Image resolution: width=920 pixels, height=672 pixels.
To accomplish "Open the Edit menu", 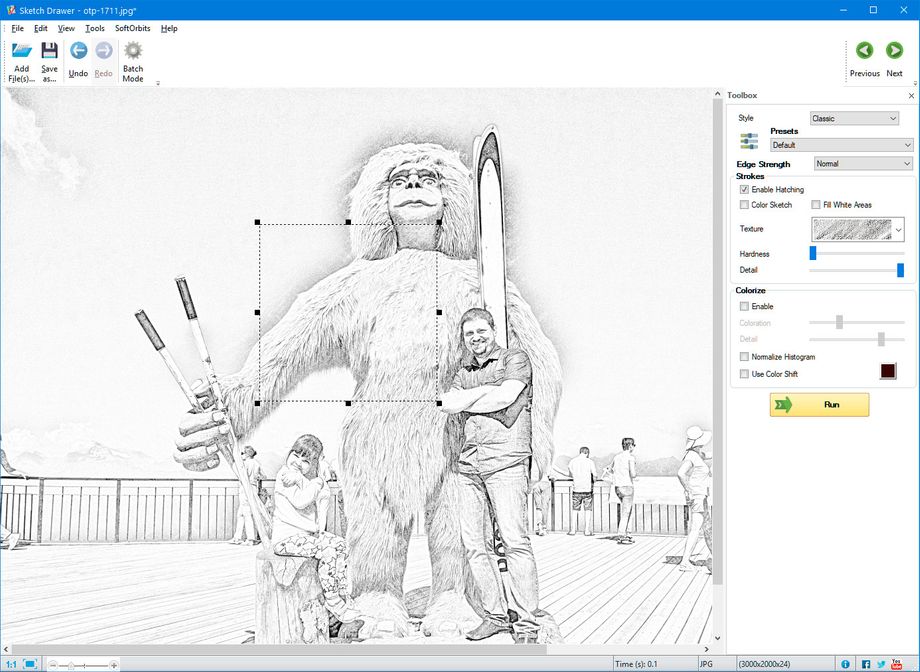I will coord(40,28).
